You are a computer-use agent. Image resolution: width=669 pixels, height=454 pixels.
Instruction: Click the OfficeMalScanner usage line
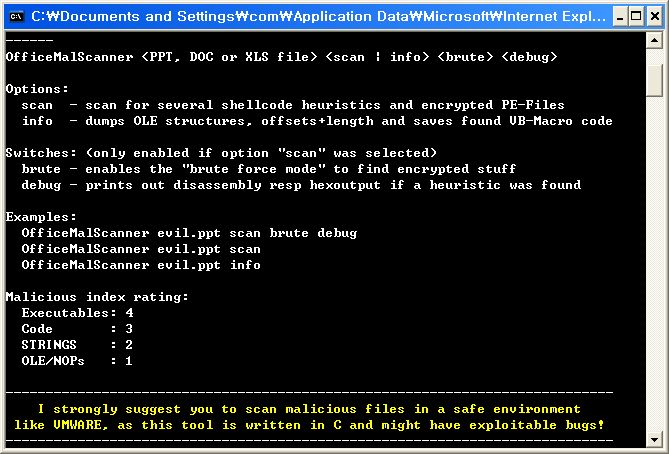click(281, 57)
